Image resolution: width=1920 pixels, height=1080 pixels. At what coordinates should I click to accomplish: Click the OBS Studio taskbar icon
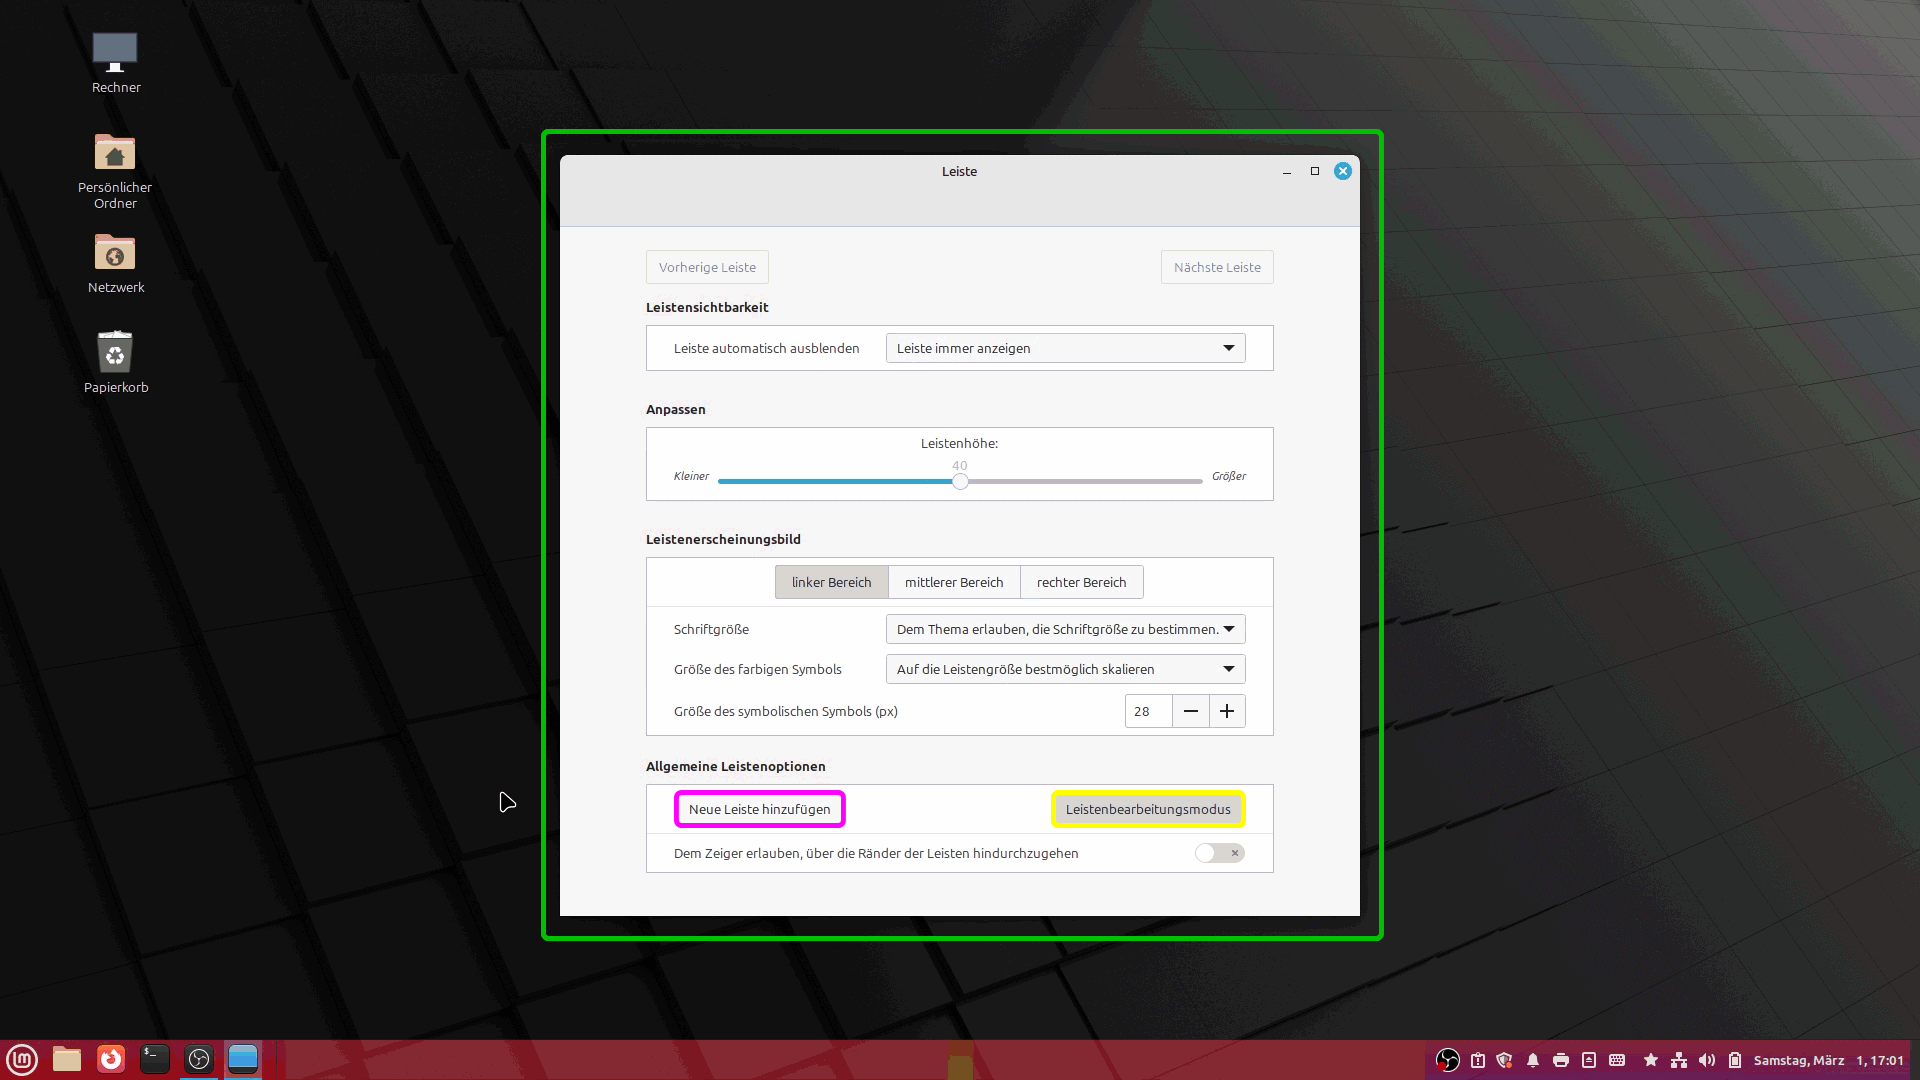(199, 1059)
